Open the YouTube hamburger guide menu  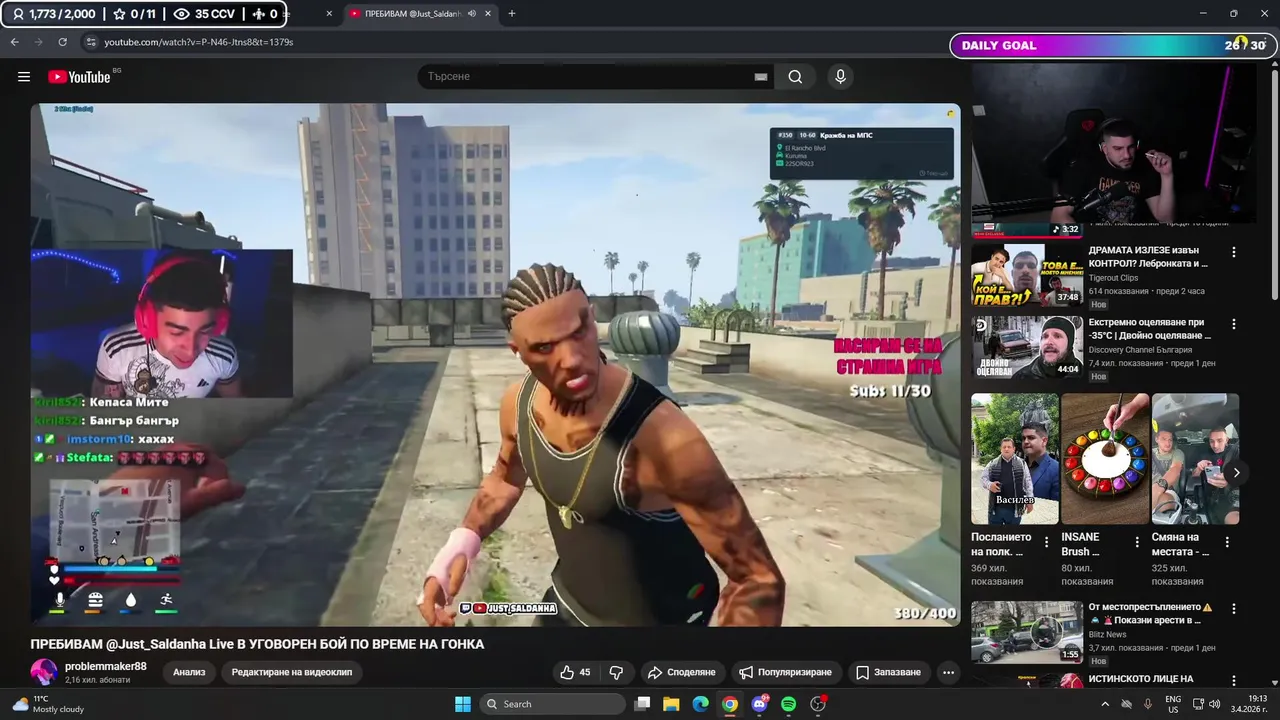[x=24, y=77]
